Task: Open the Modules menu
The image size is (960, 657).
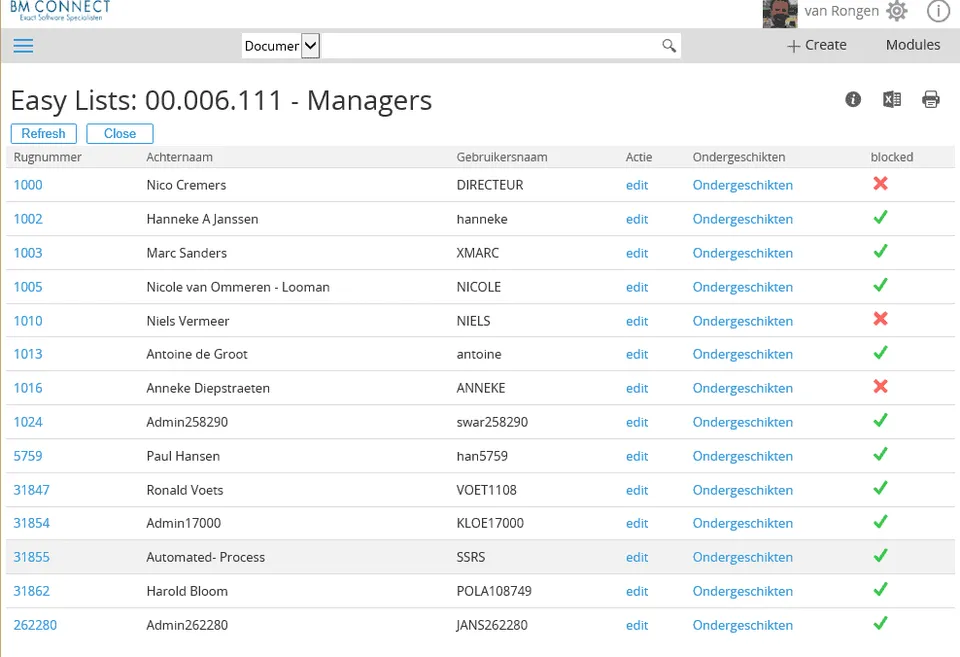Action: [x=913, y=45]
